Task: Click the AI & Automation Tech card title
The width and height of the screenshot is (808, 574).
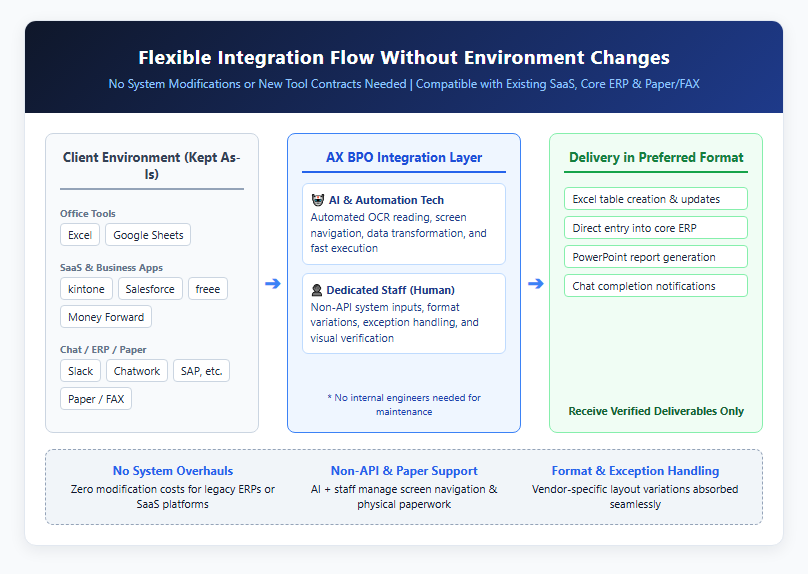Action: 386,200
